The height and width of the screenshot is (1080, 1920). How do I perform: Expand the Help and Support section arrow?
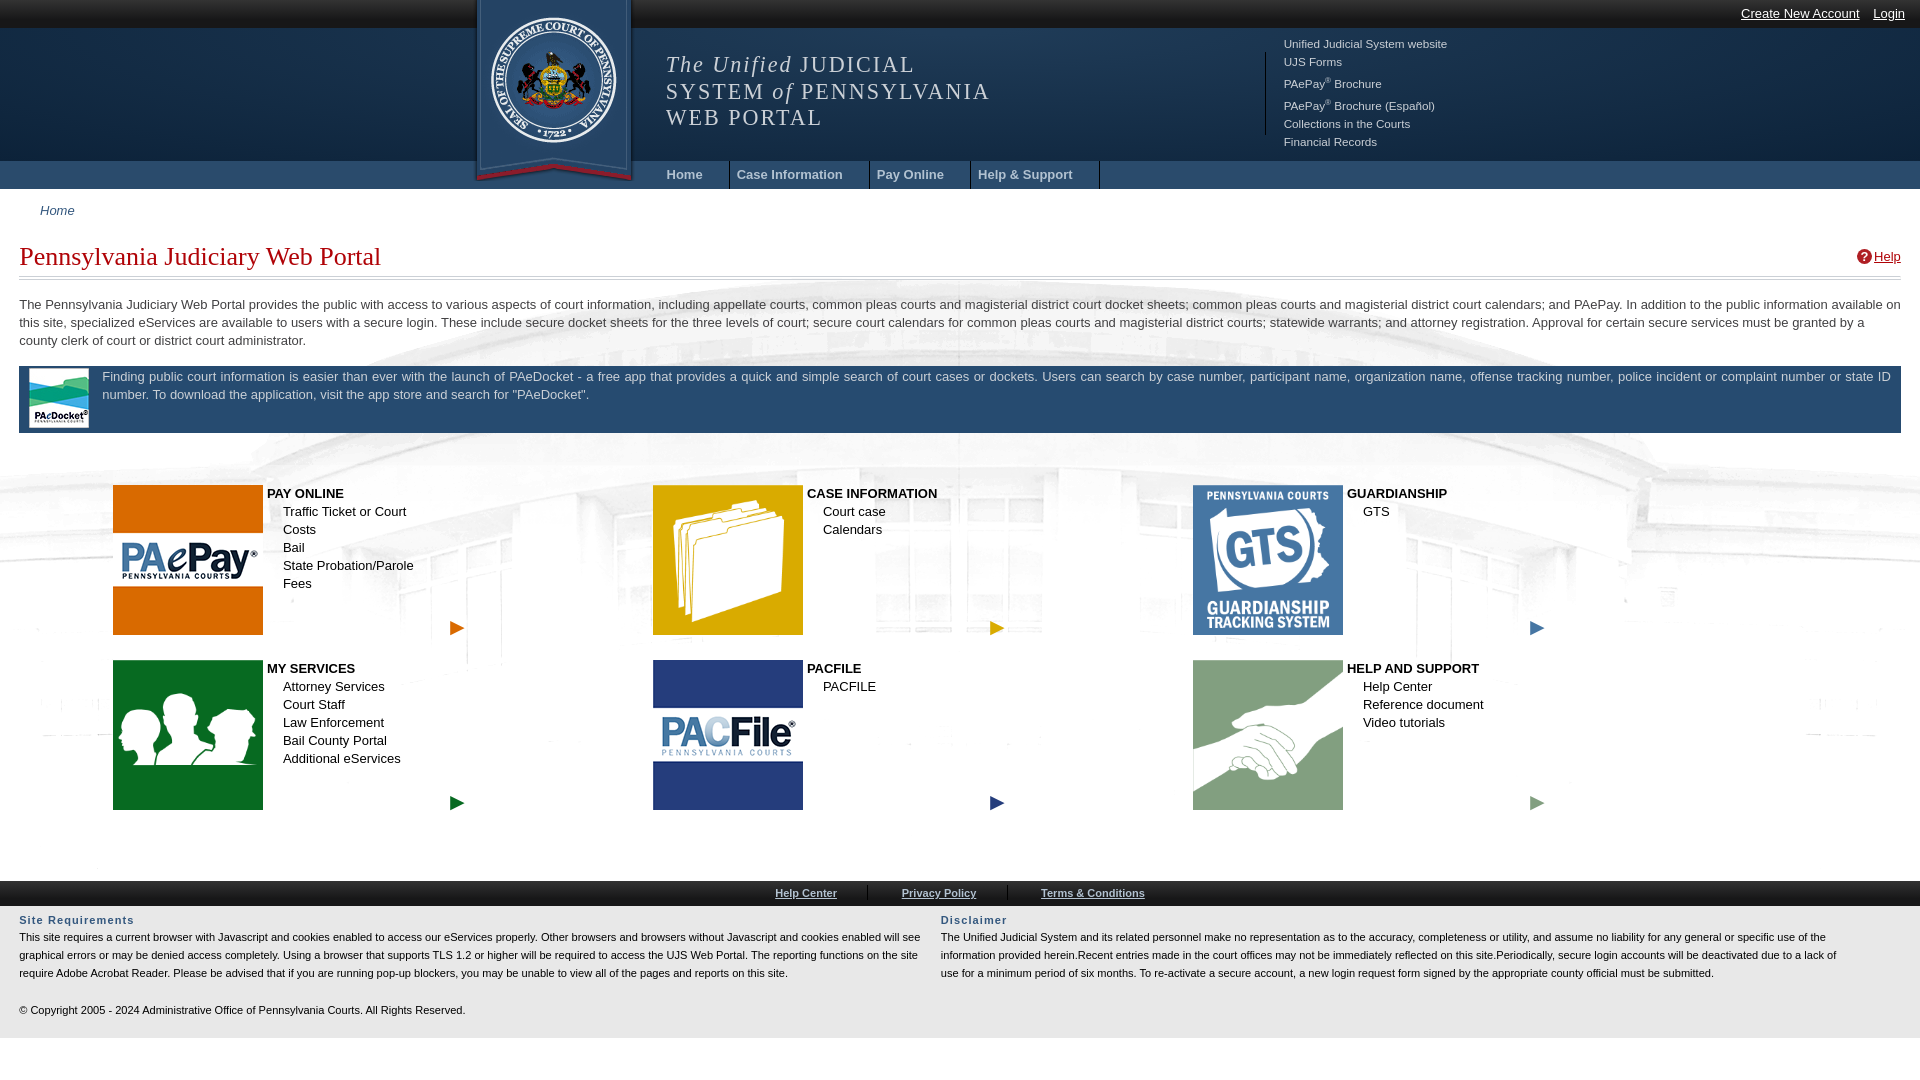[x=1537, y=803]
